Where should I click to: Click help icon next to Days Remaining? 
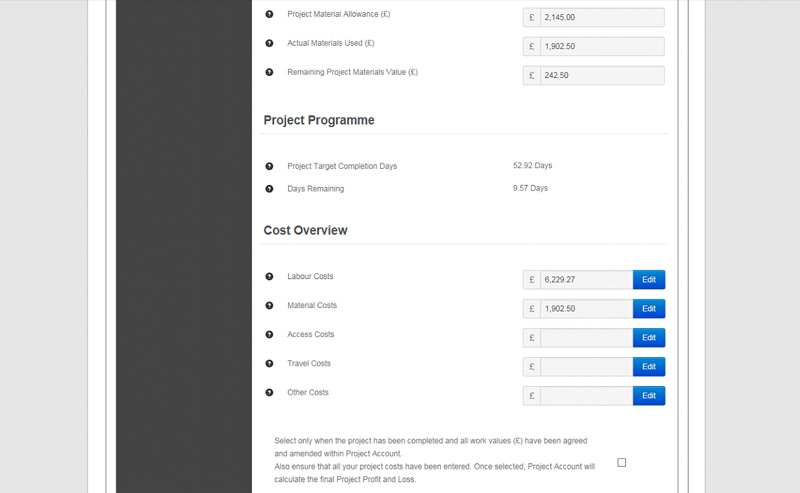269,189
